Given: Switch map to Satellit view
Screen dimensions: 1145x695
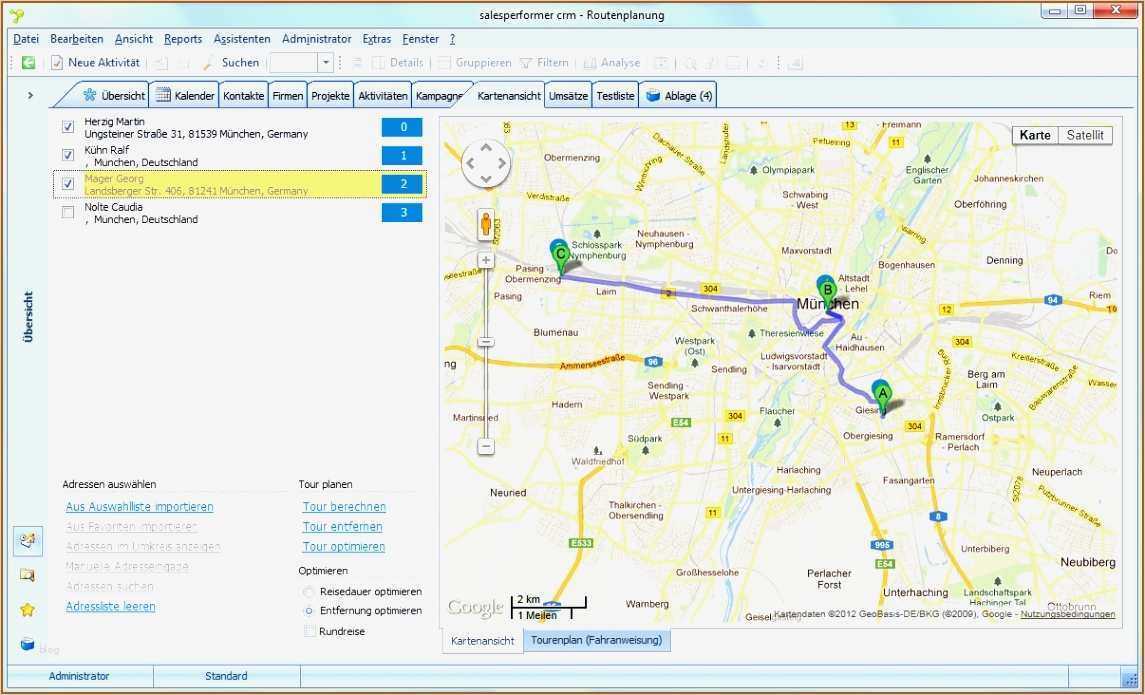Looking at the screenshot, I should coord(1084,135).
